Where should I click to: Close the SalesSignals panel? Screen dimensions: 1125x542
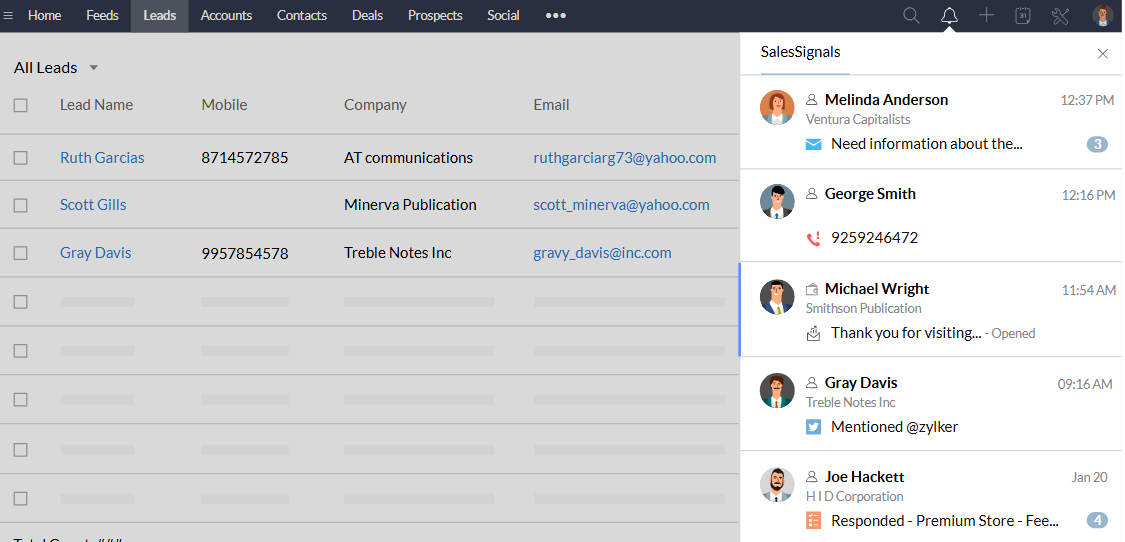(1103, 53)
